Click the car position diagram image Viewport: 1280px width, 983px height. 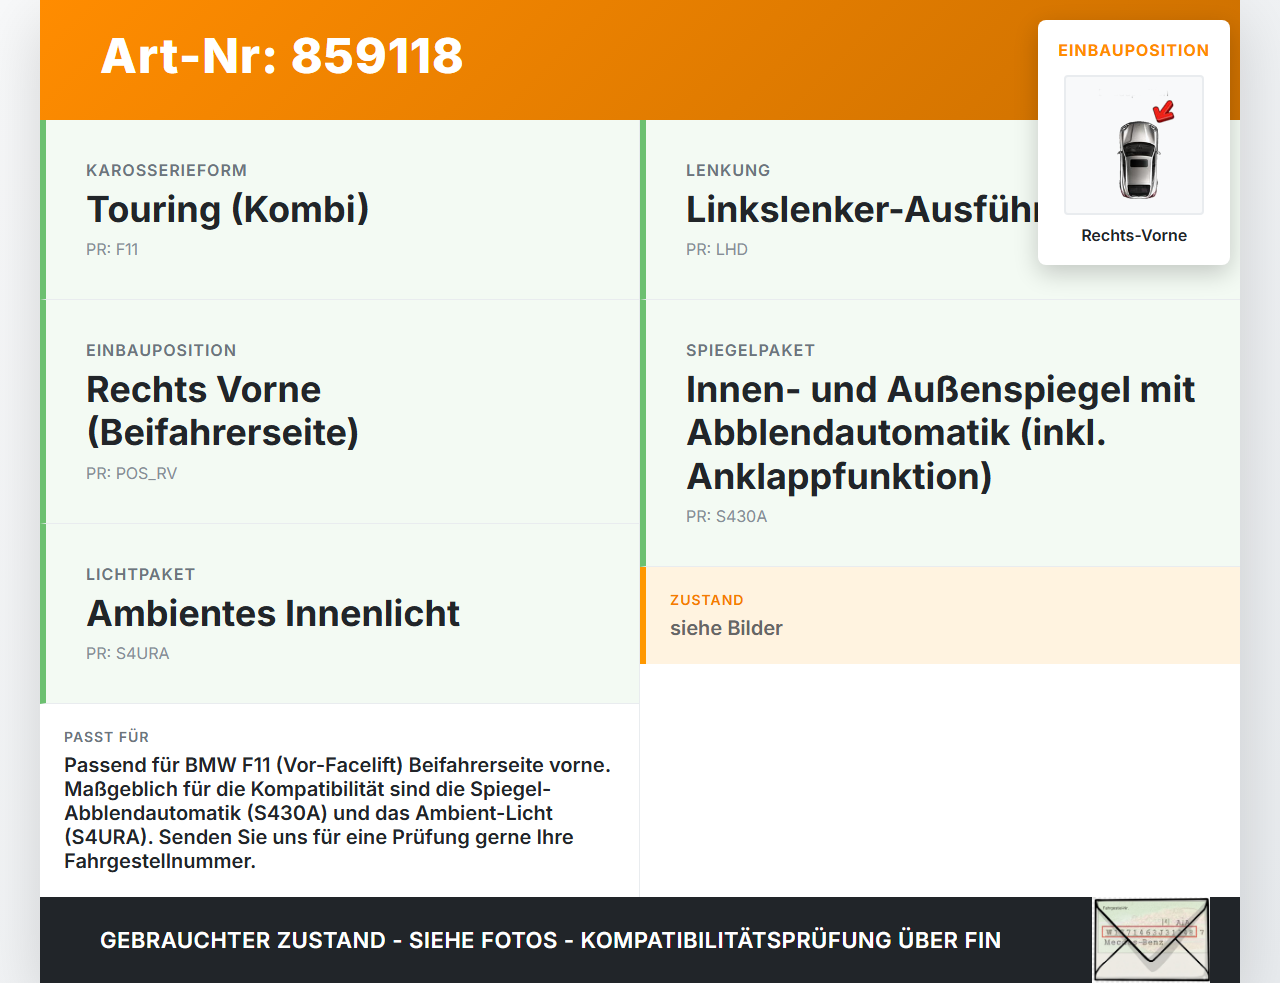(x=1134, y=145)
